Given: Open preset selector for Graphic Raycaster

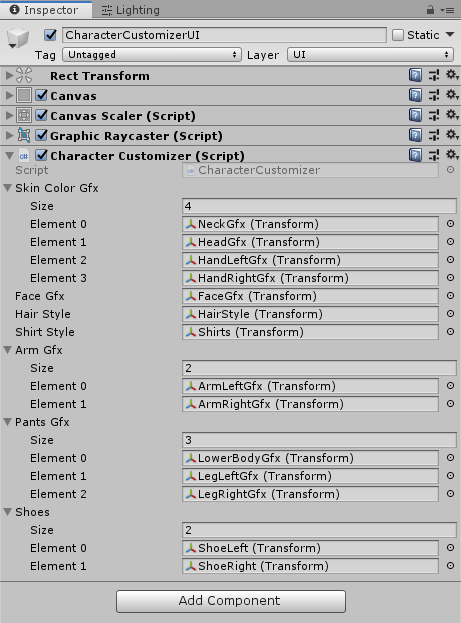Looking at the screenshot, I should click(434, 135).
